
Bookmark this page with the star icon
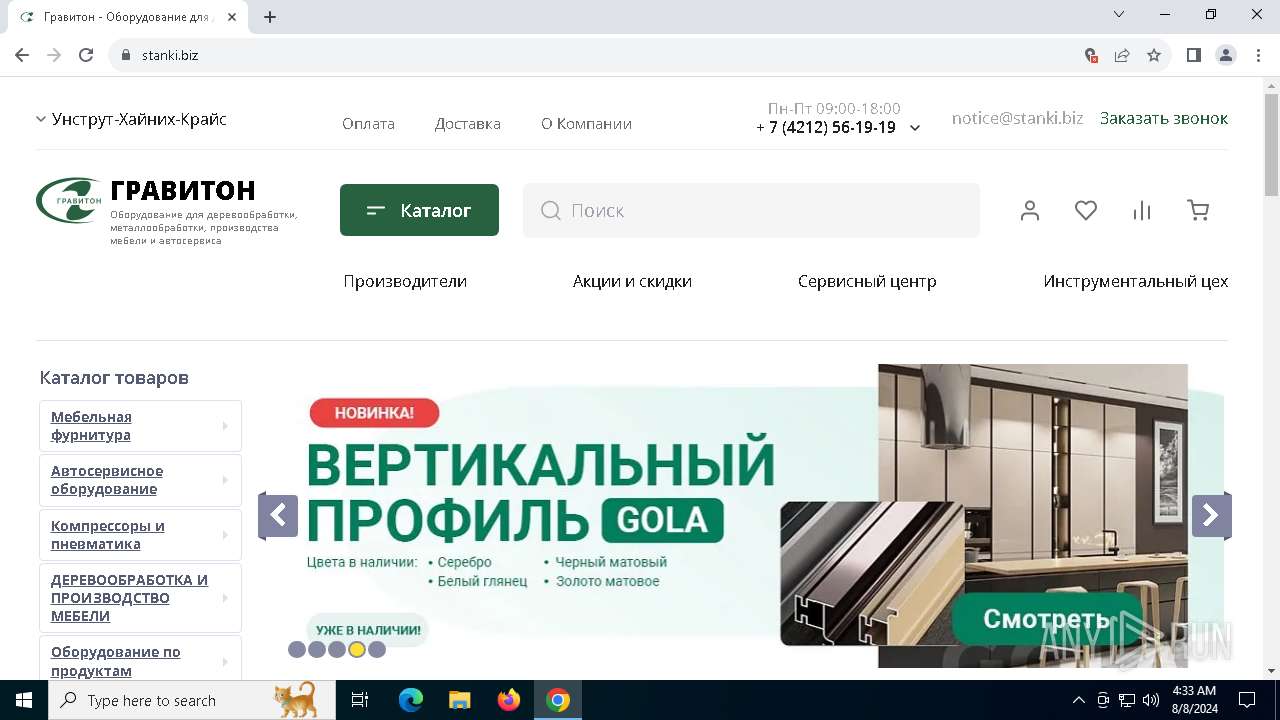[x=1154, y=55]
